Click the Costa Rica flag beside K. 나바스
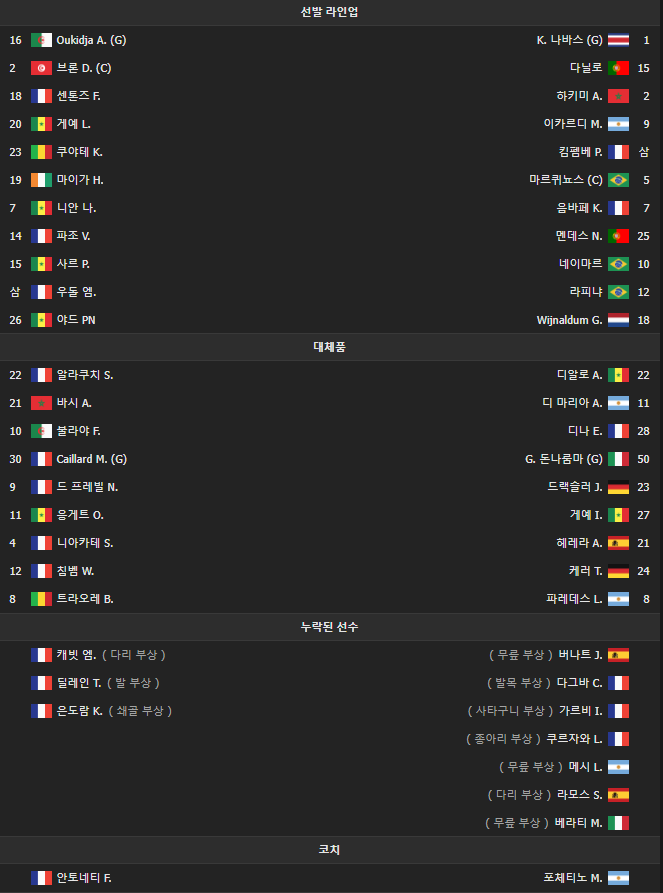Image resolution: width=663 pixels, height=893 pixels. pyautogui.click(x=618, y=40)
